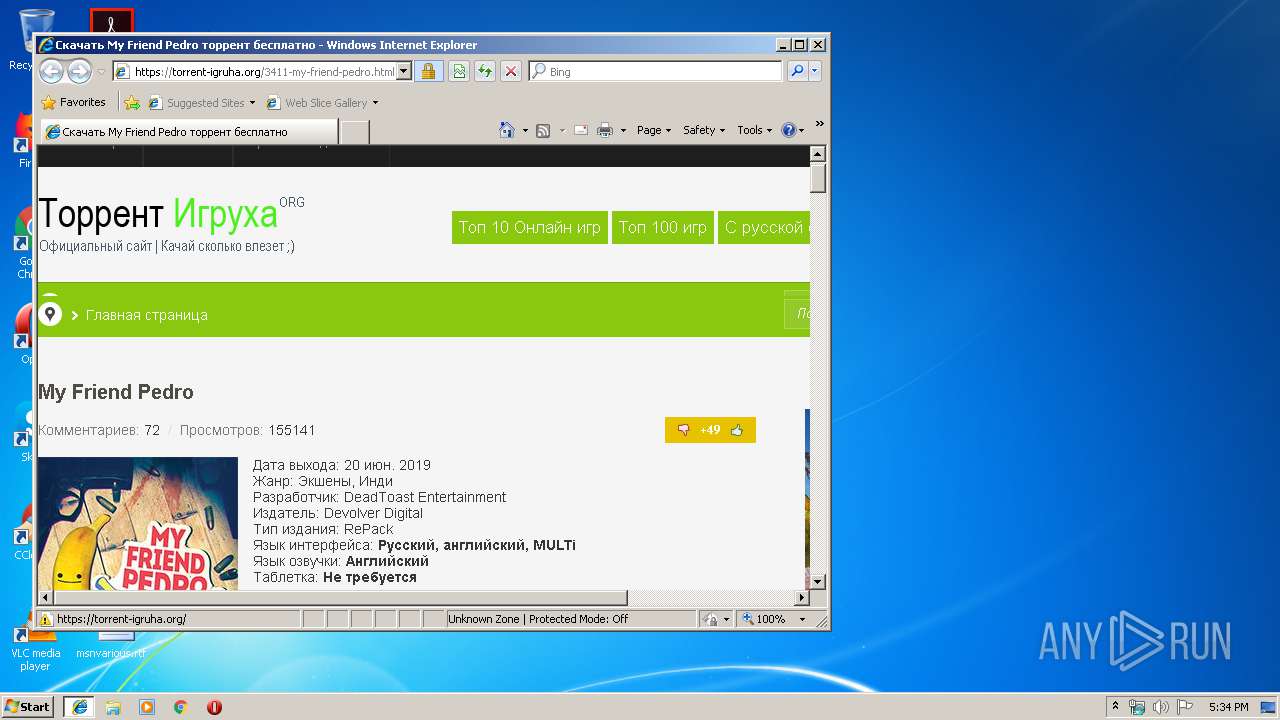Click the volume speaker tray icon

point(1161,707)
